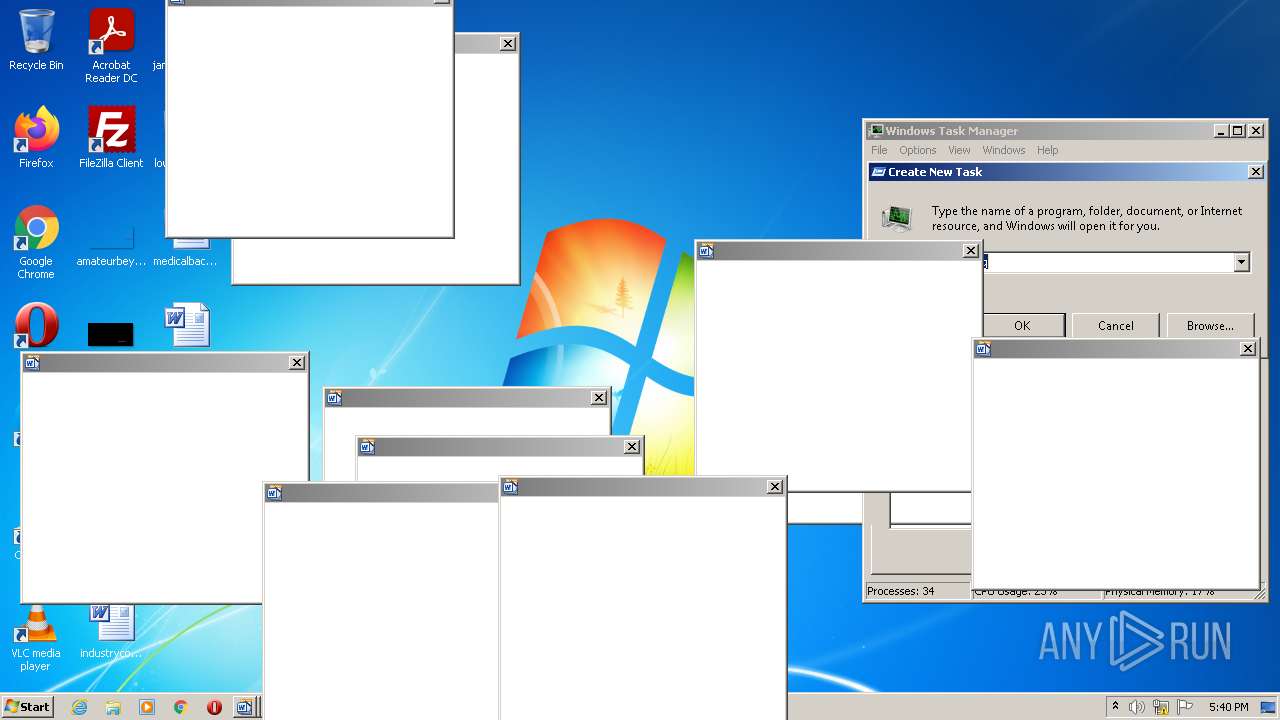The image size is (1280, 720).
Task: Open Task Manager's Options menu
Action: (917, 150)
